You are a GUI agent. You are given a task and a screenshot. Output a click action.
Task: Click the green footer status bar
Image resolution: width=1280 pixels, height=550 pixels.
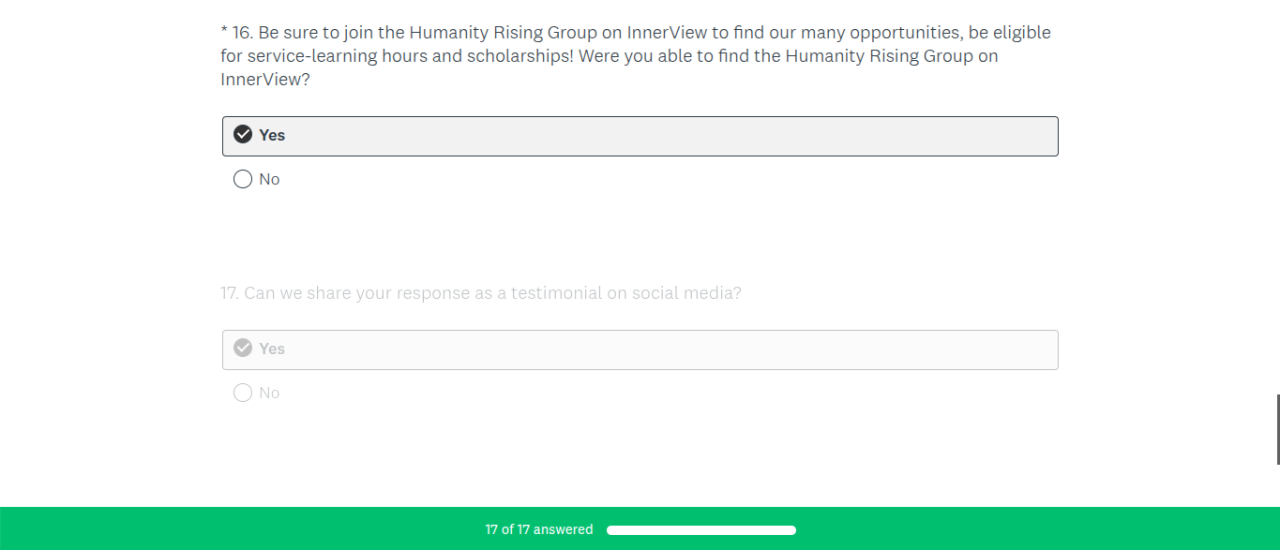tap(1000, 529)
